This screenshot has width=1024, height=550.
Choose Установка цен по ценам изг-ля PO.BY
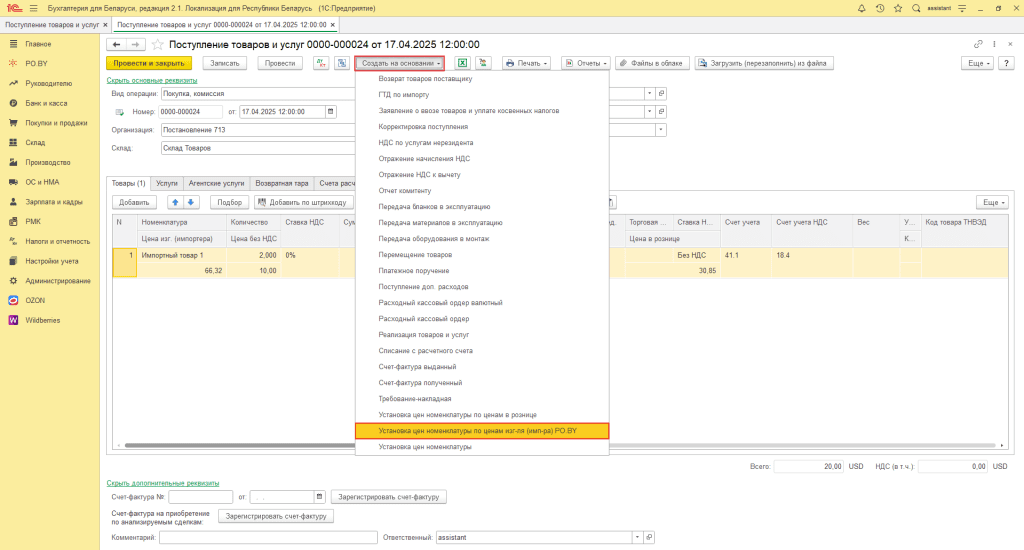click(x=482, y=431)
